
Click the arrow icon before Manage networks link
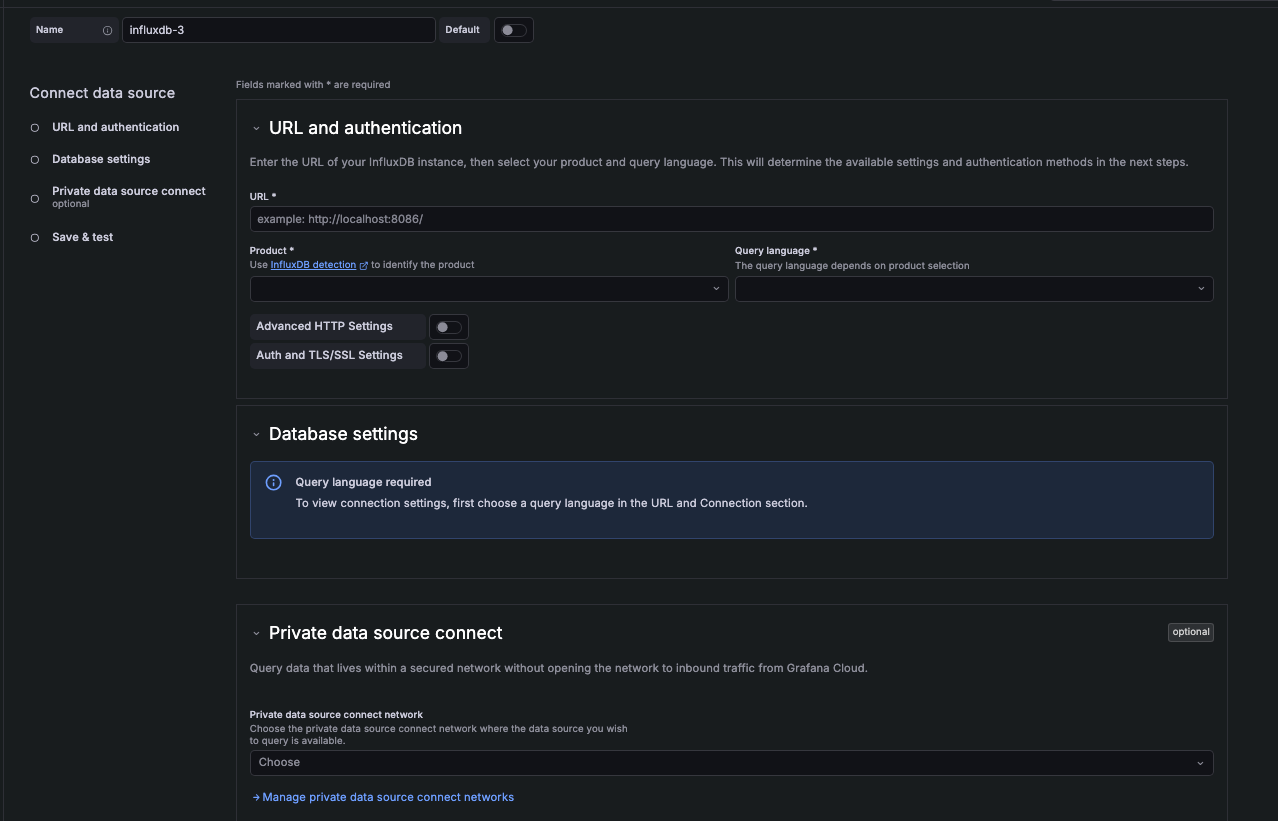pyautogui.click(x=255, y=797)
